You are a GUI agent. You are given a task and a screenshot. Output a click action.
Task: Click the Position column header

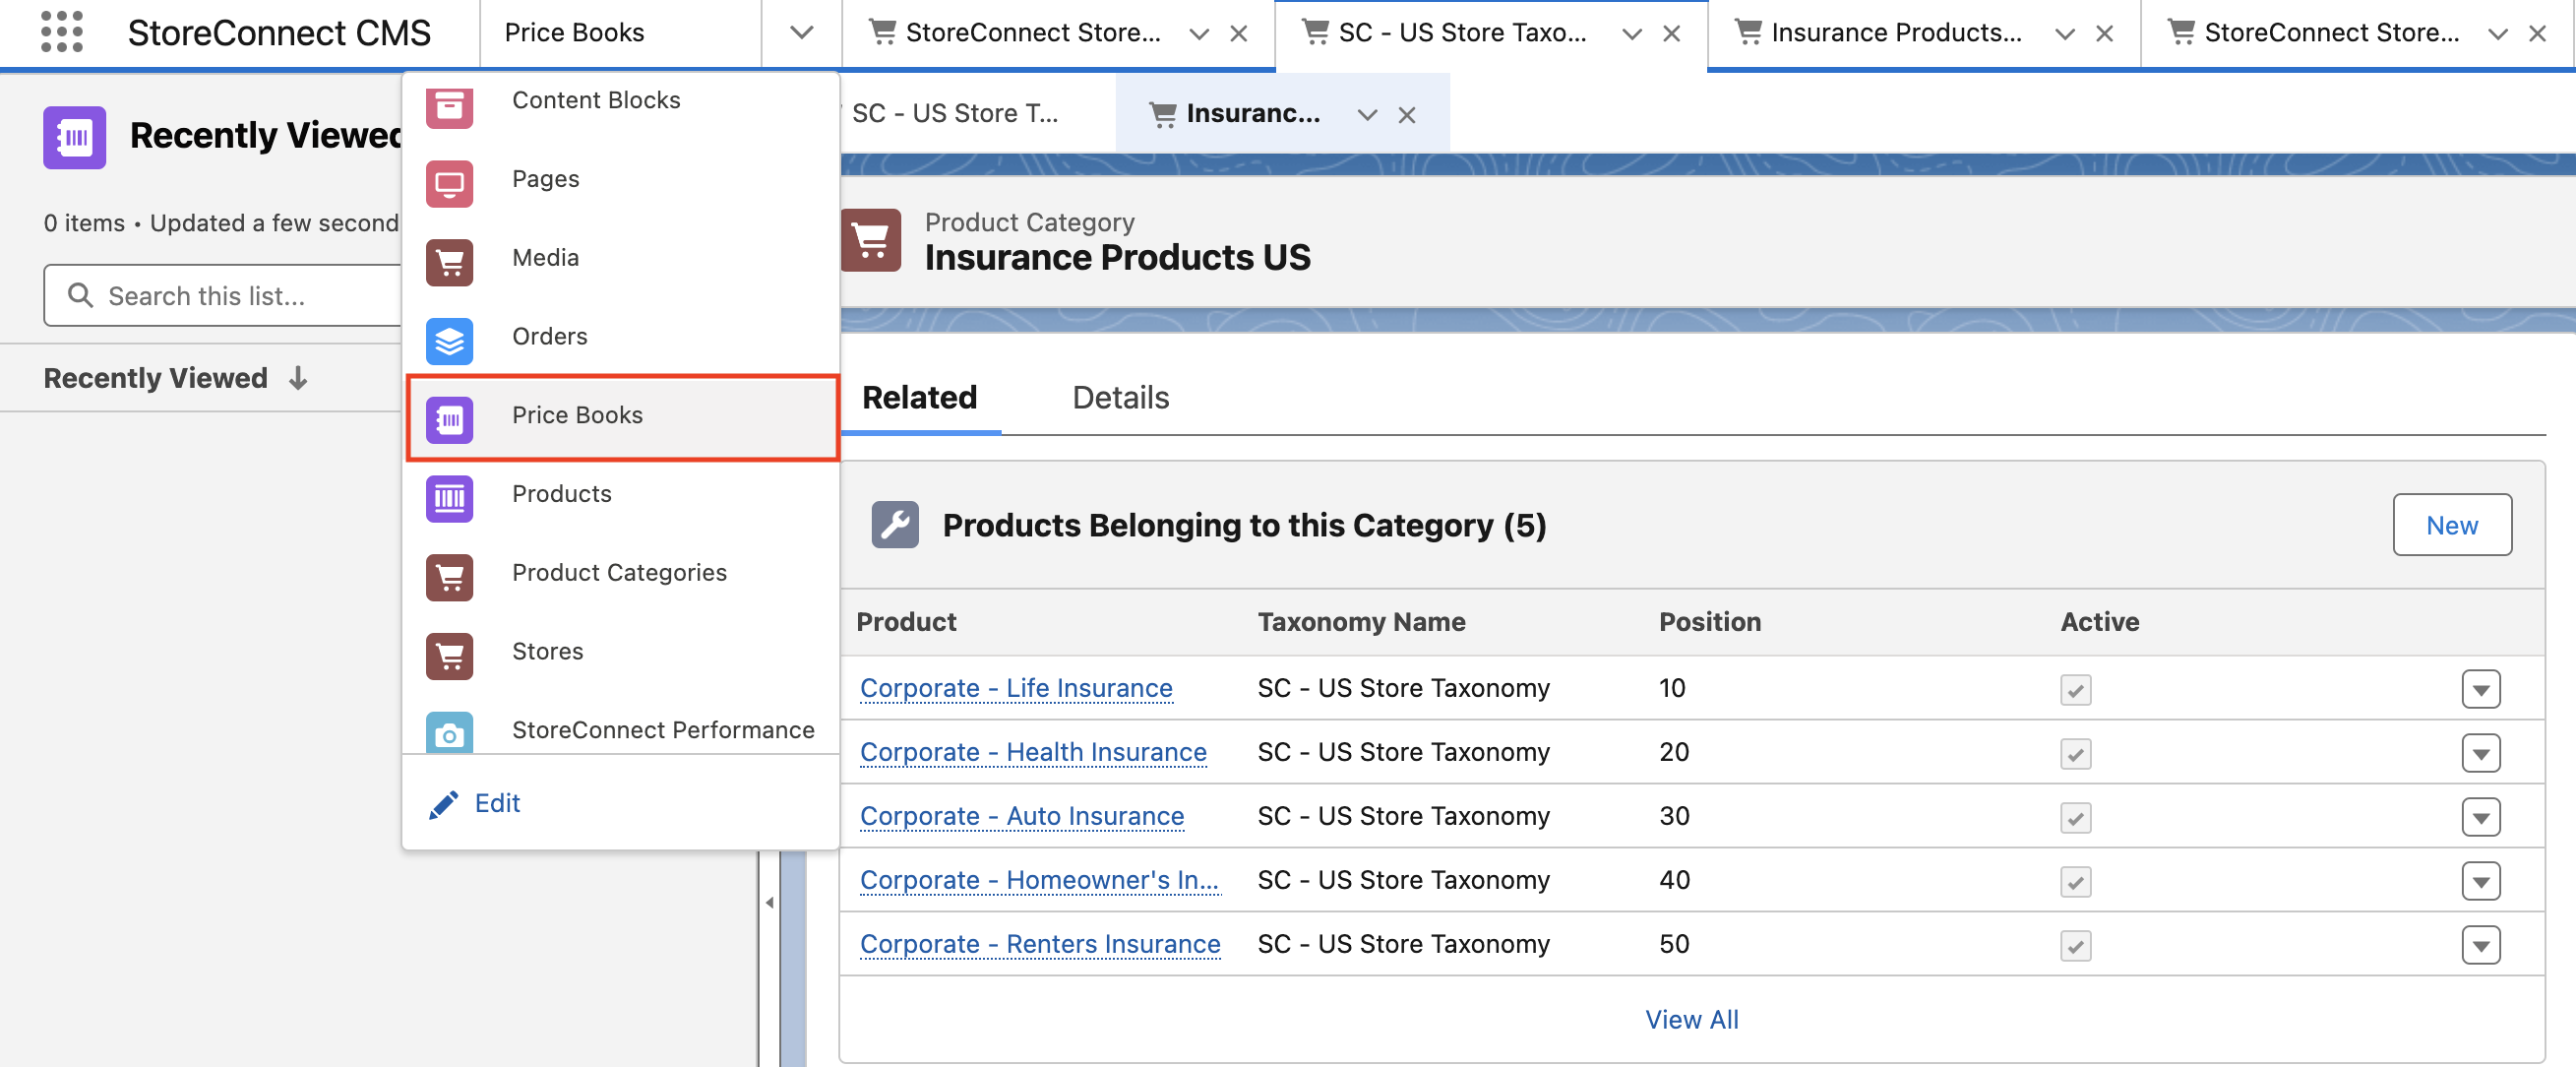click(x=1710, y=622)
